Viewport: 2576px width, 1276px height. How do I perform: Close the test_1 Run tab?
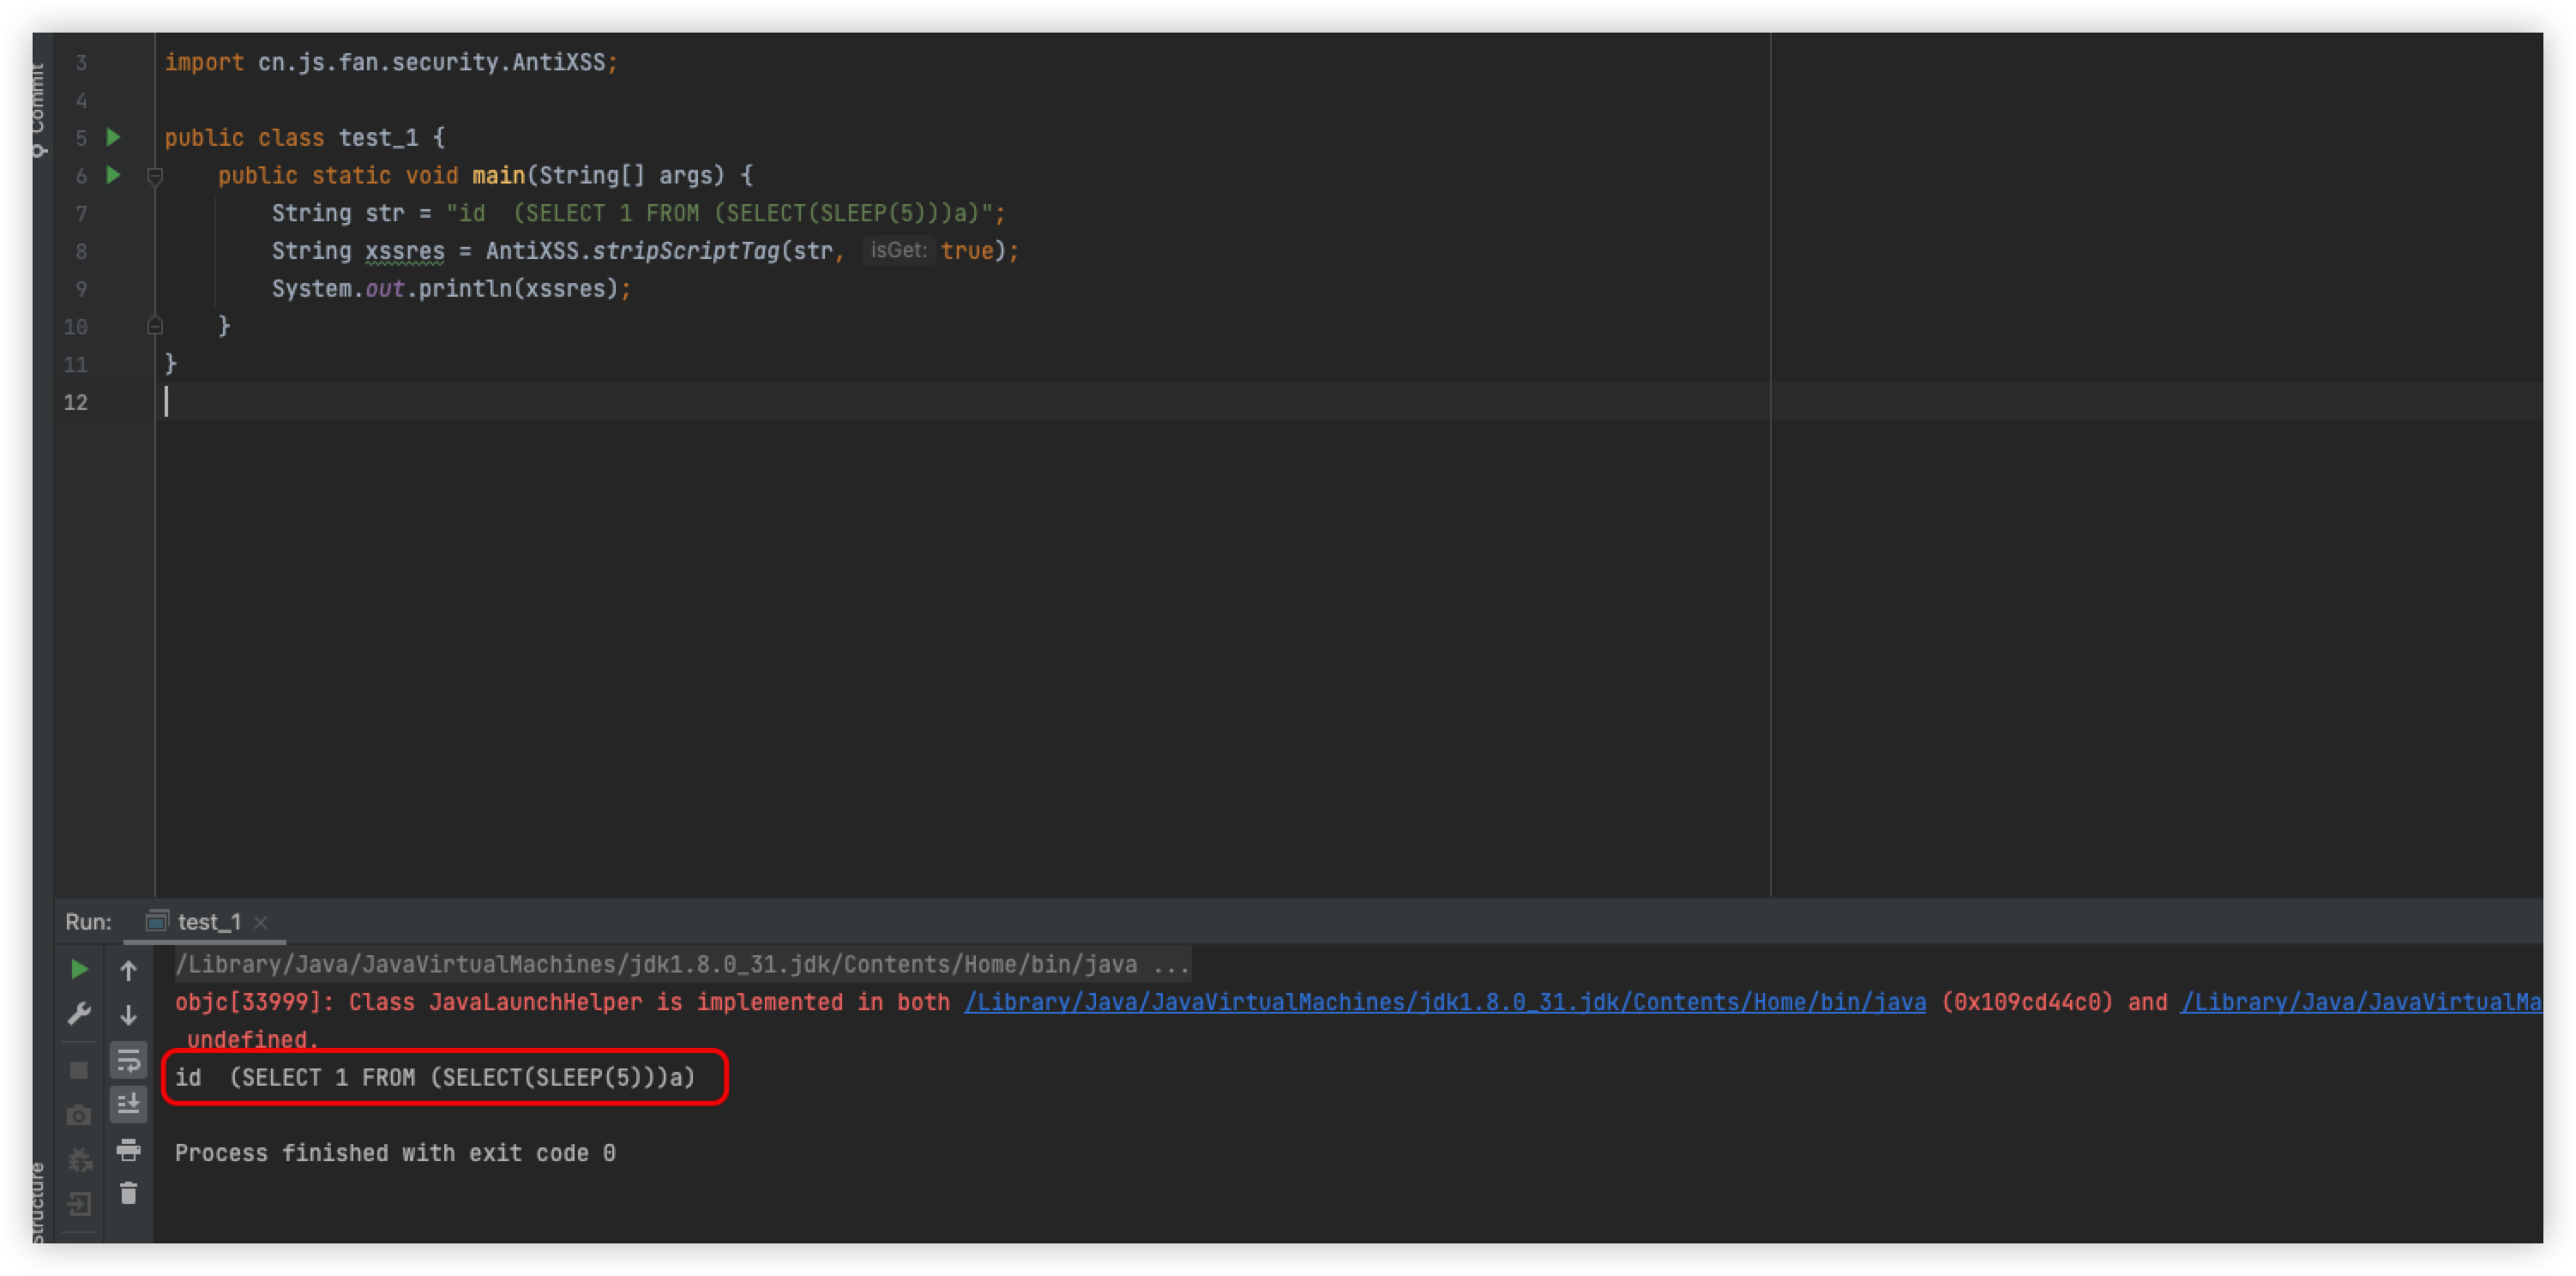tap(261, 922)
